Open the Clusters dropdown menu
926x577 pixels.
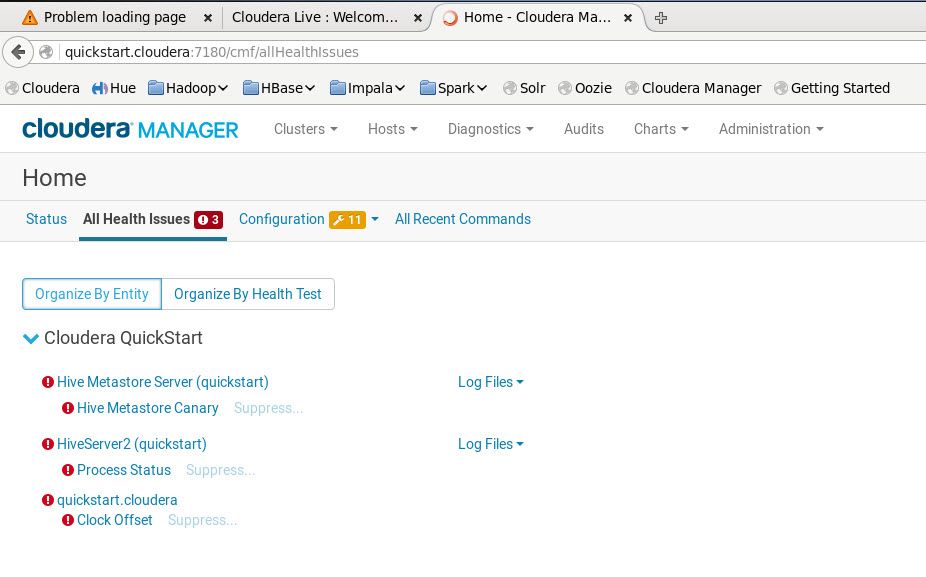pos(305,129)
